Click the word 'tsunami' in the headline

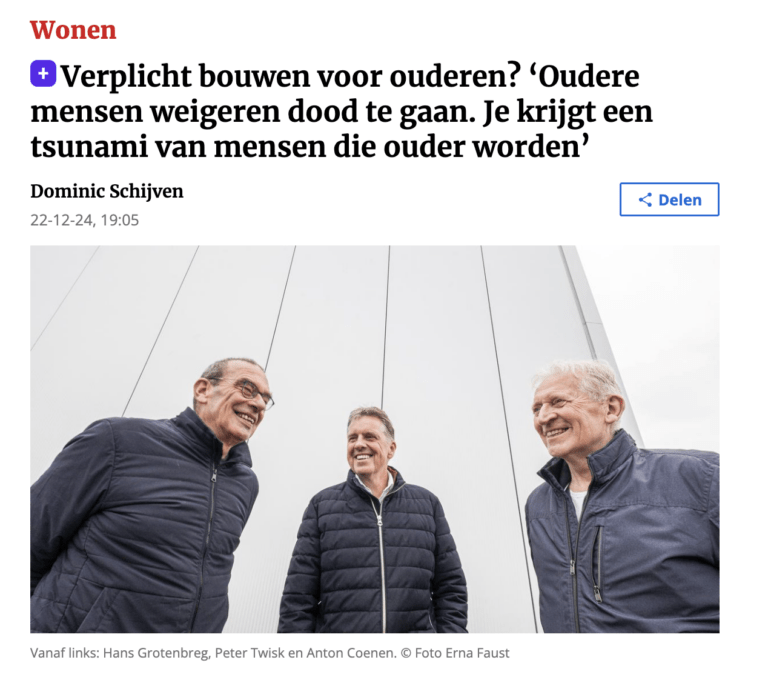[x=89, y=147]
